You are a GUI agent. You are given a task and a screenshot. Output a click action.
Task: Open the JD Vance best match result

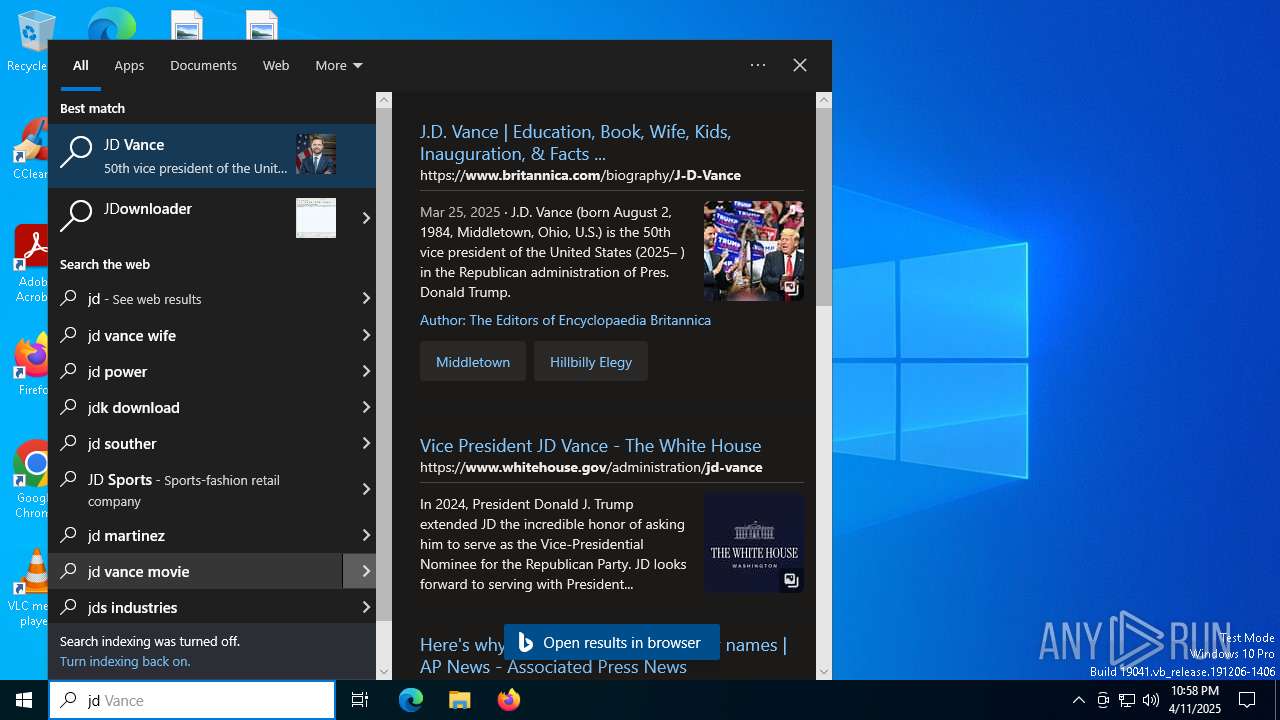tap(212, 155)
